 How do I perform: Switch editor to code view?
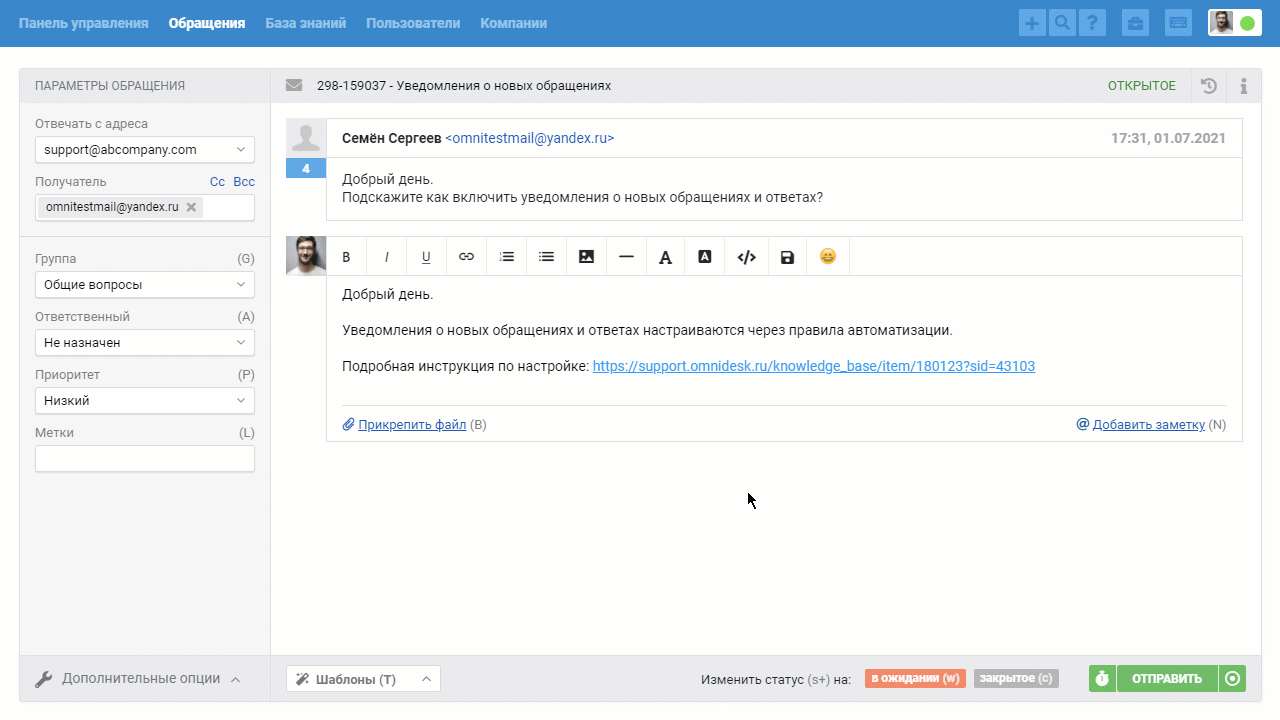pyautogui.click(x=746, y=257)
